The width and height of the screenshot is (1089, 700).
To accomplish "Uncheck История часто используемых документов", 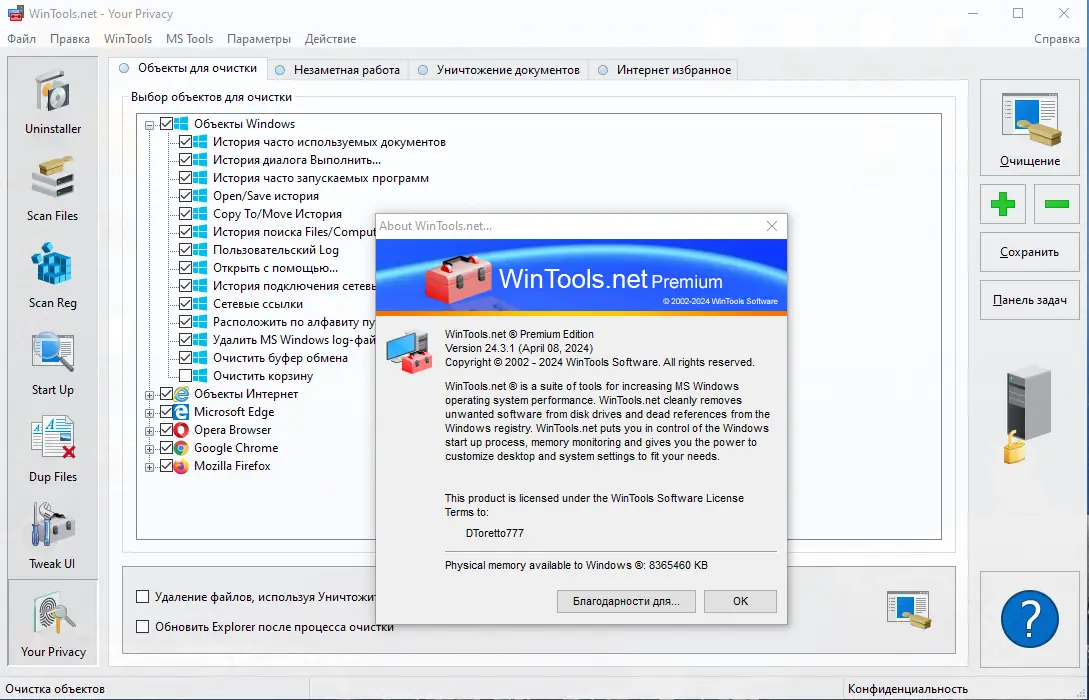I will [185, 142].
